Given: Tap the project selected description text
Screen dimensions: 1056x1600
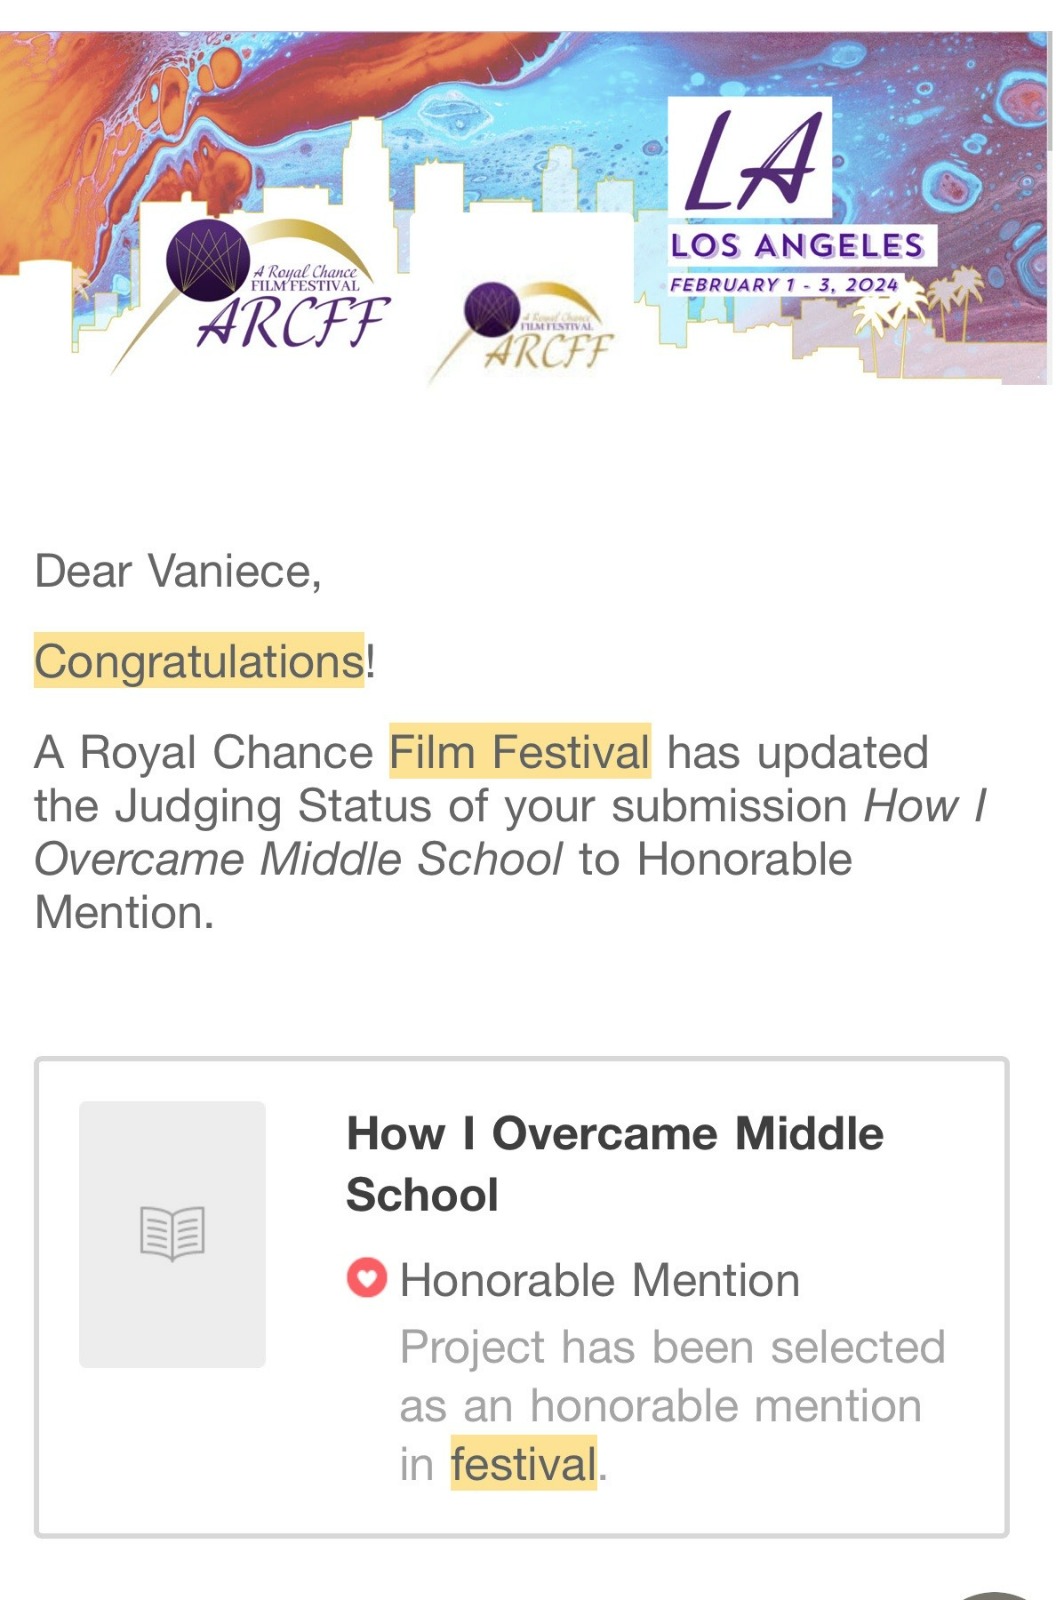Looking at the screenshot, I should (x=672, y=1405).
